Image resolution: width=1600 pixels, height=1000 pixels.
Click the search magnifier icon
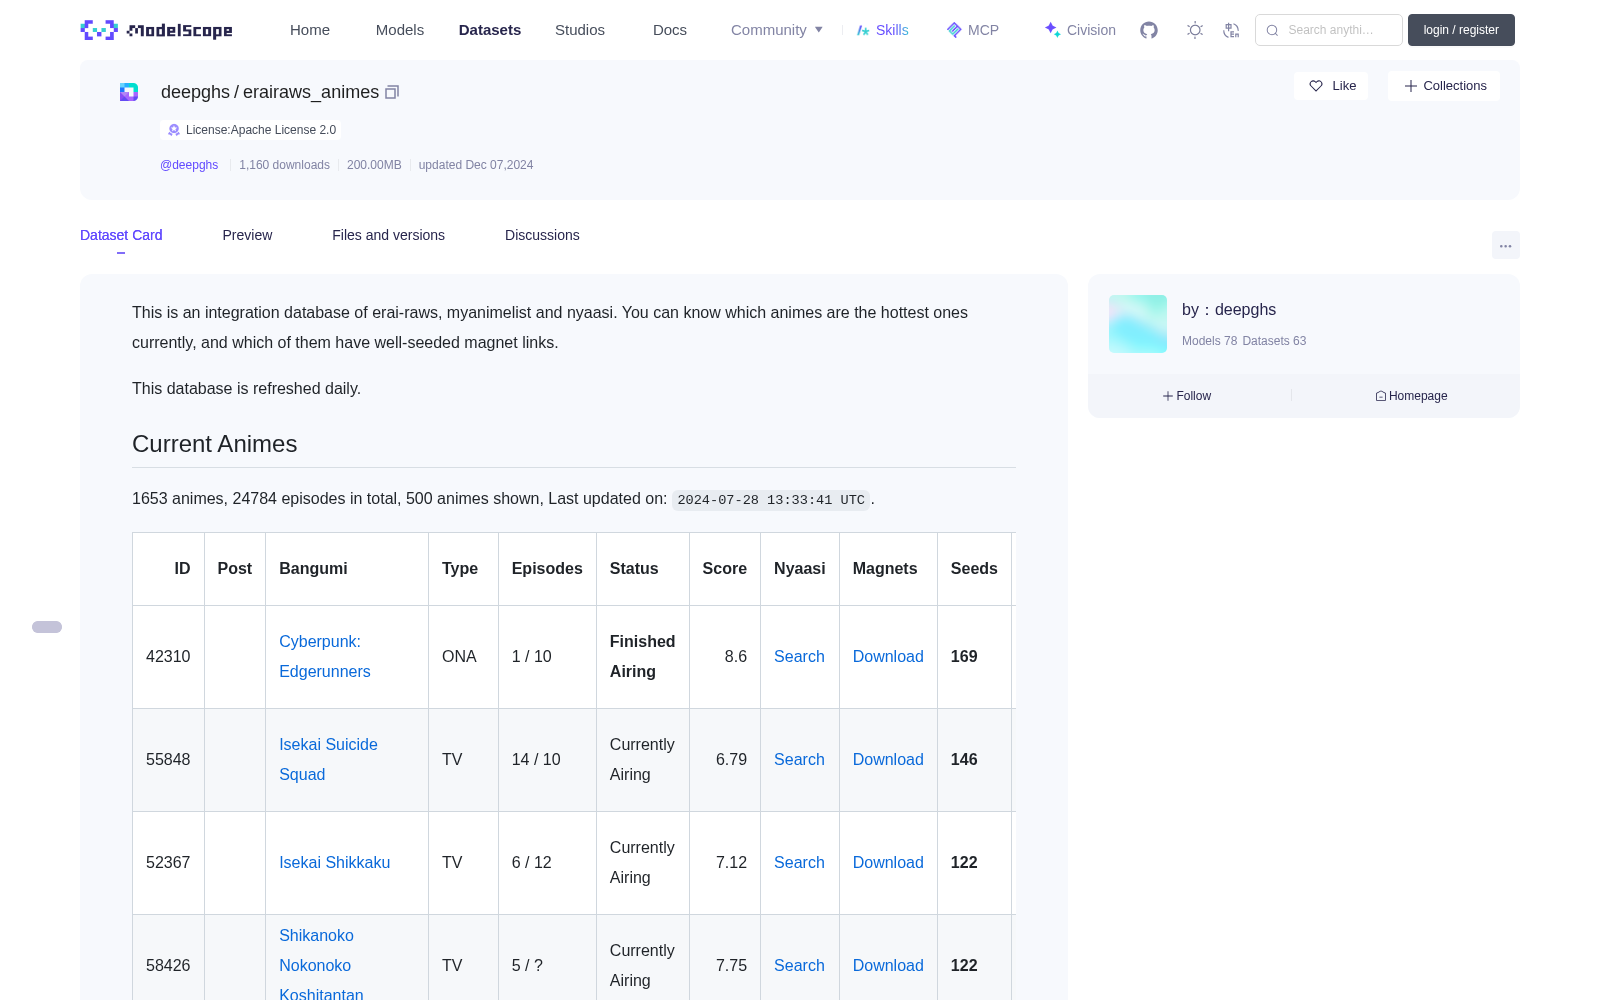click(1272, 30)
